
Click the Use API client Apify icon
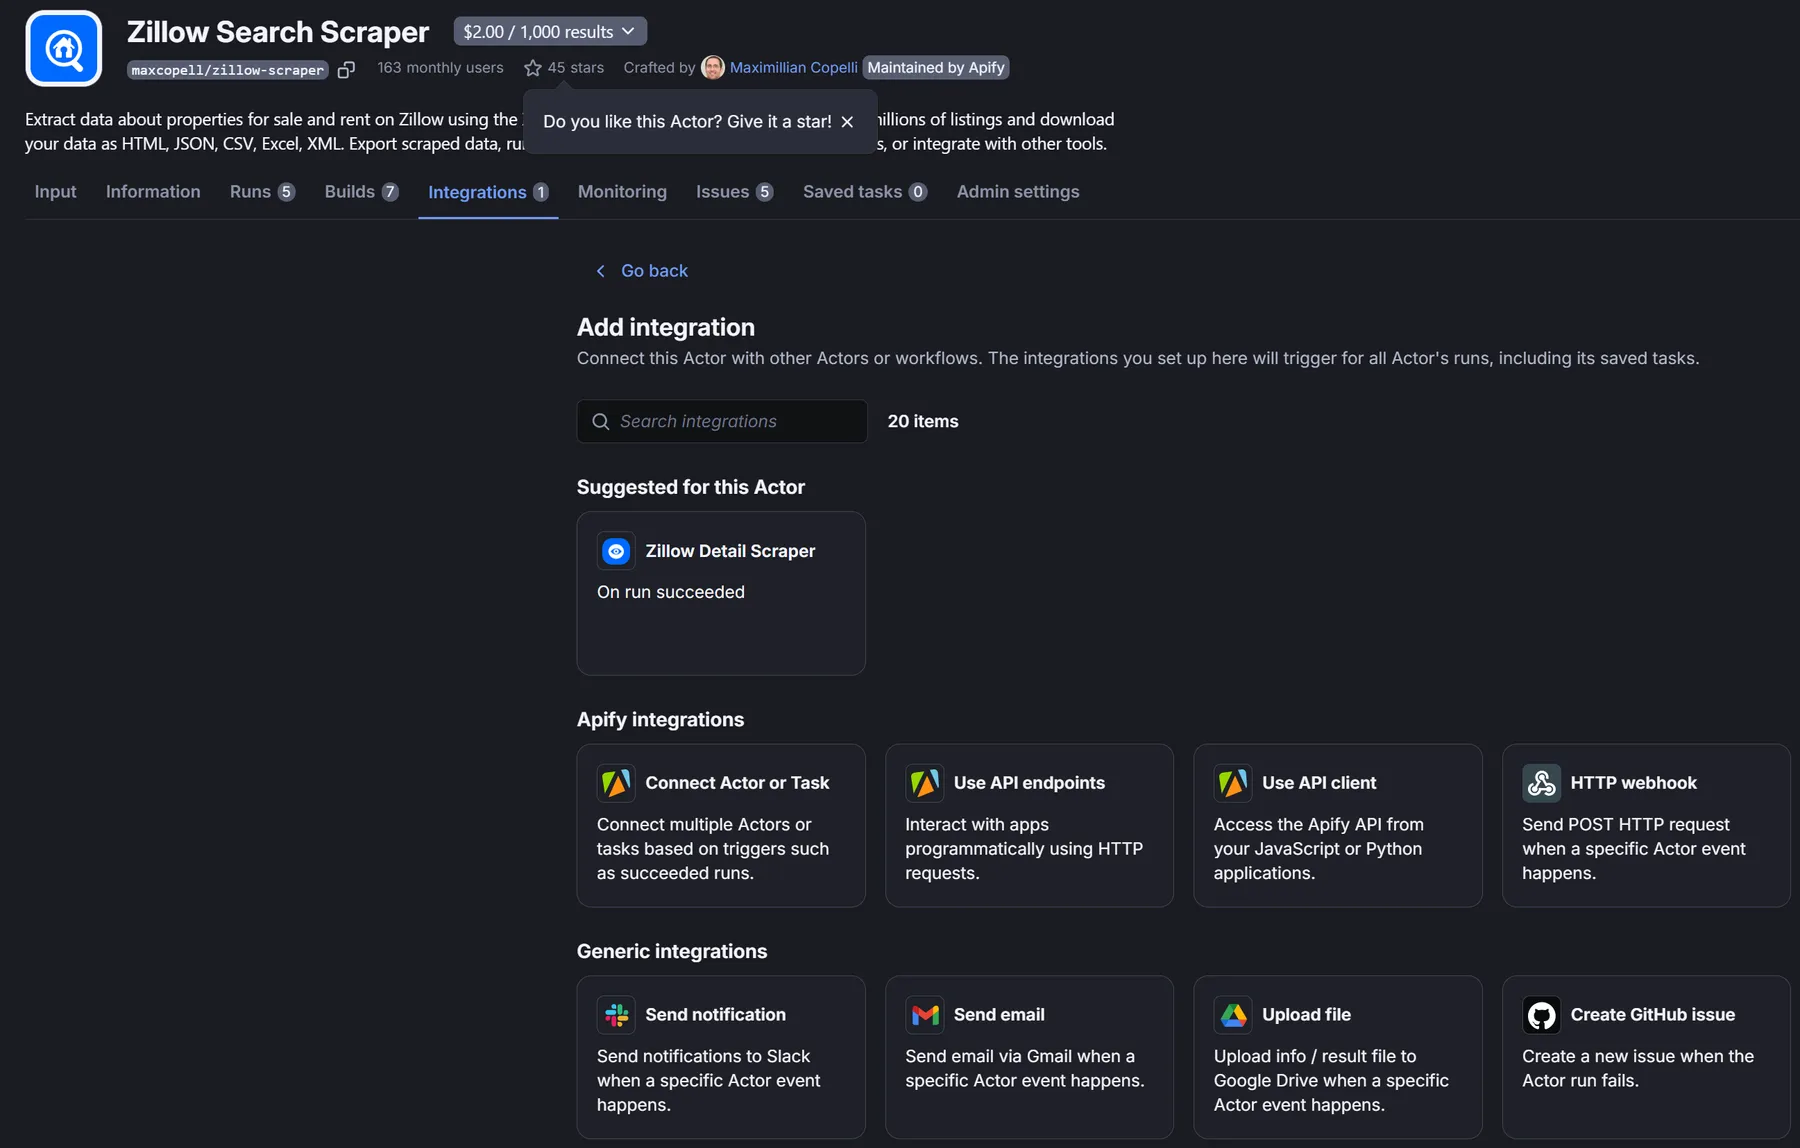tap(1233, 783)
